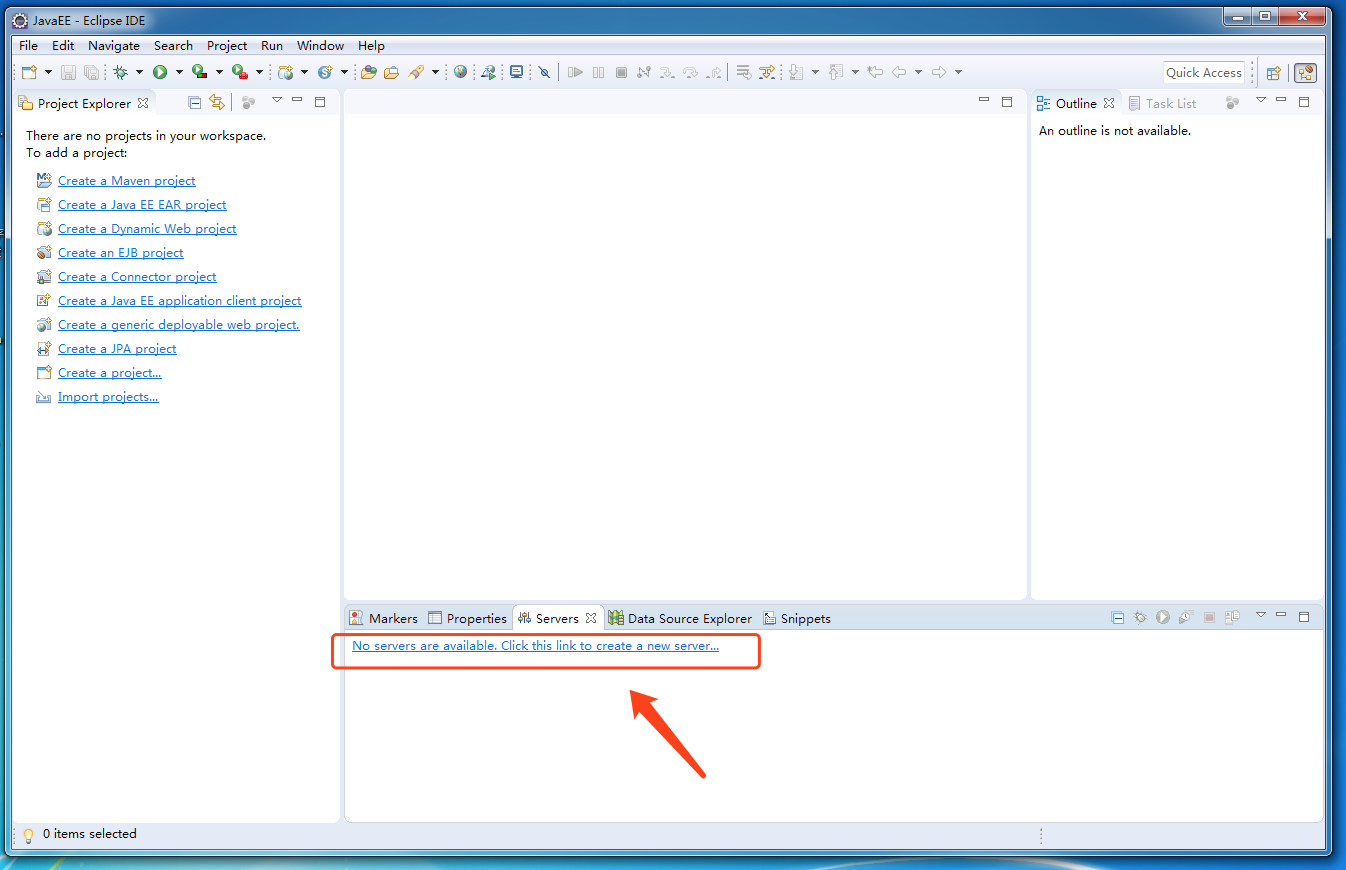1346x870 pixels.
Task: Open External Tools dropdown arrow
Action: click(x=259, y=72)
